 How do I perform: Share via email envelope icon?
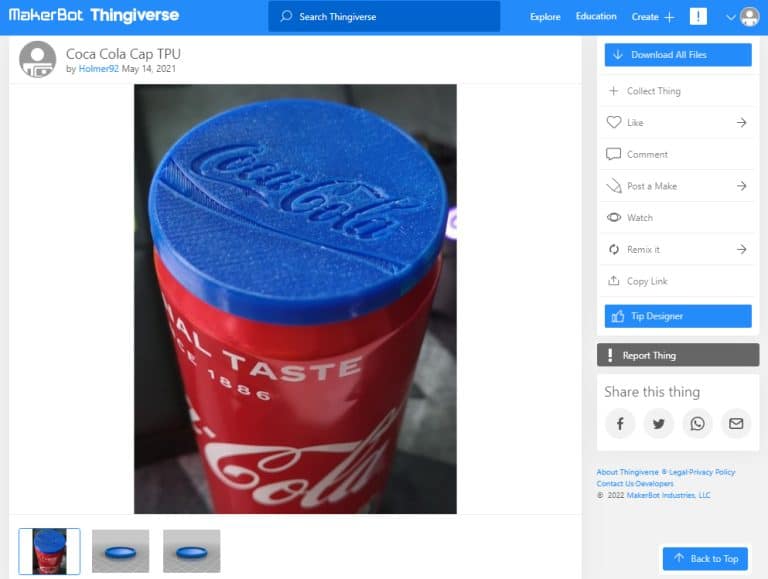point(736,423)
